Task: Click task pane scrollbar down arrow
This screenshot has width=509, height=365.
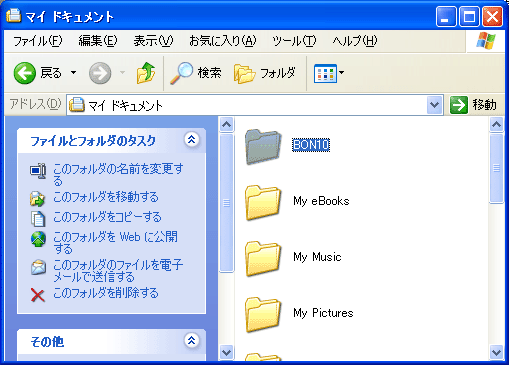Action: (x=227, y=352)
